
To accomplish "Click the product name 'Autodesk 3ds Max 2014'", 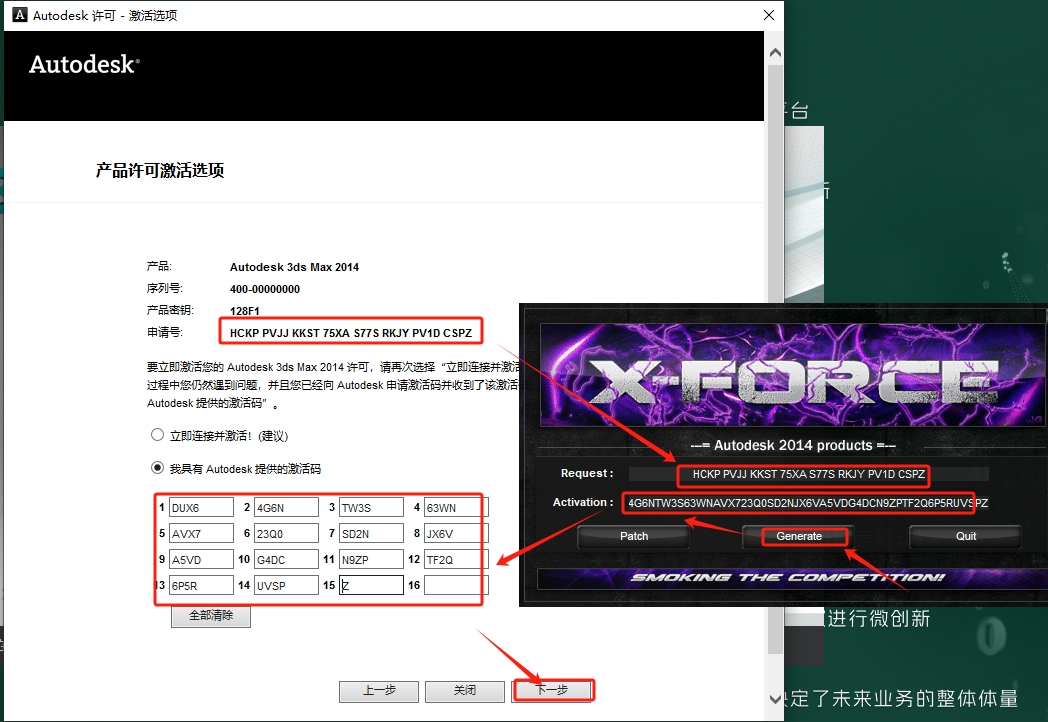I will click(294, 267).
